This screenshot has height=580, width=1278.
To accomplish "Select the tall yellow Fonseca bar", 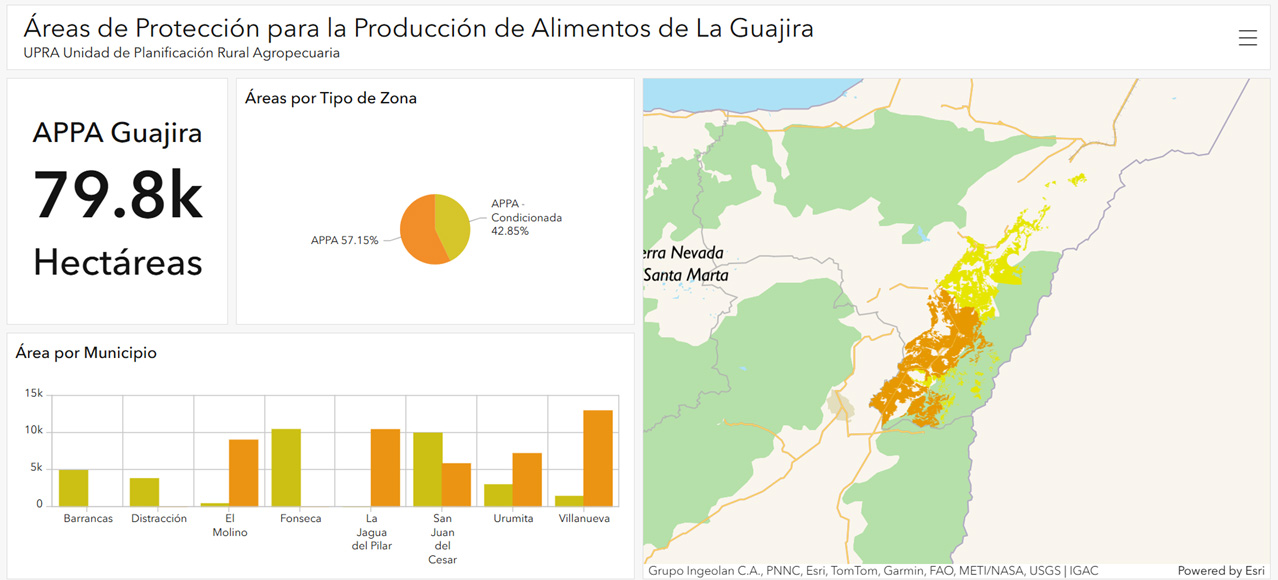I will pyautogui.click(x=286, y=467).
